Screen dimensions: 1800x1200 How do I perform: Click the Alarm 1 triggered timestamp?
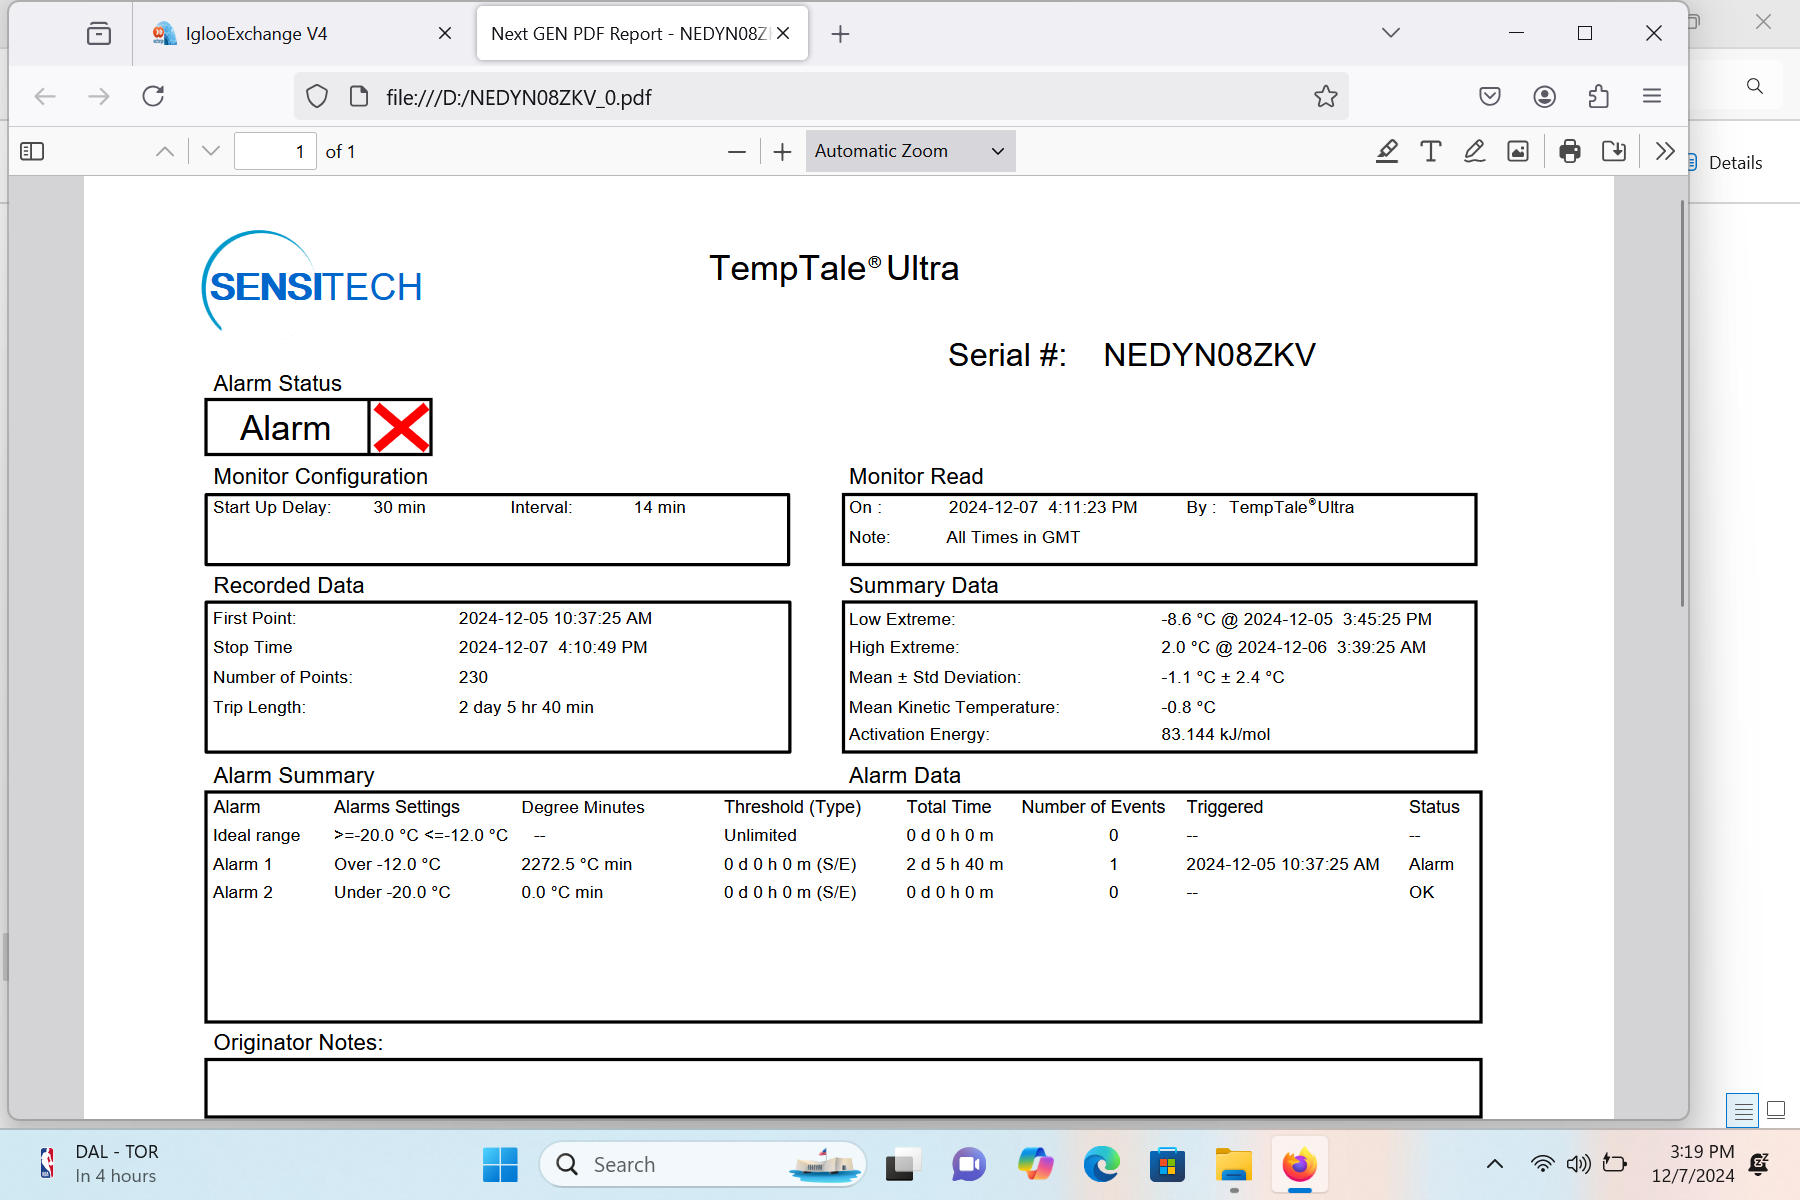tap(1283, 864)
